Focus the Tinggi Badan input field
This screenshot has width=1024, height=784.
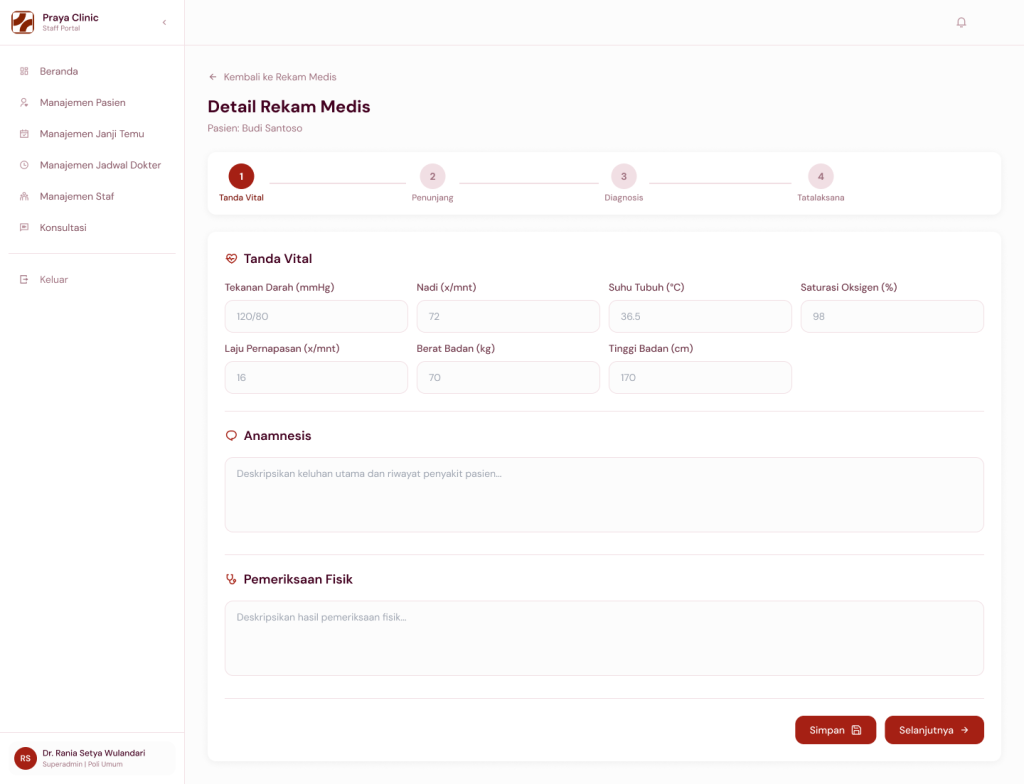[x=700, y=378]
